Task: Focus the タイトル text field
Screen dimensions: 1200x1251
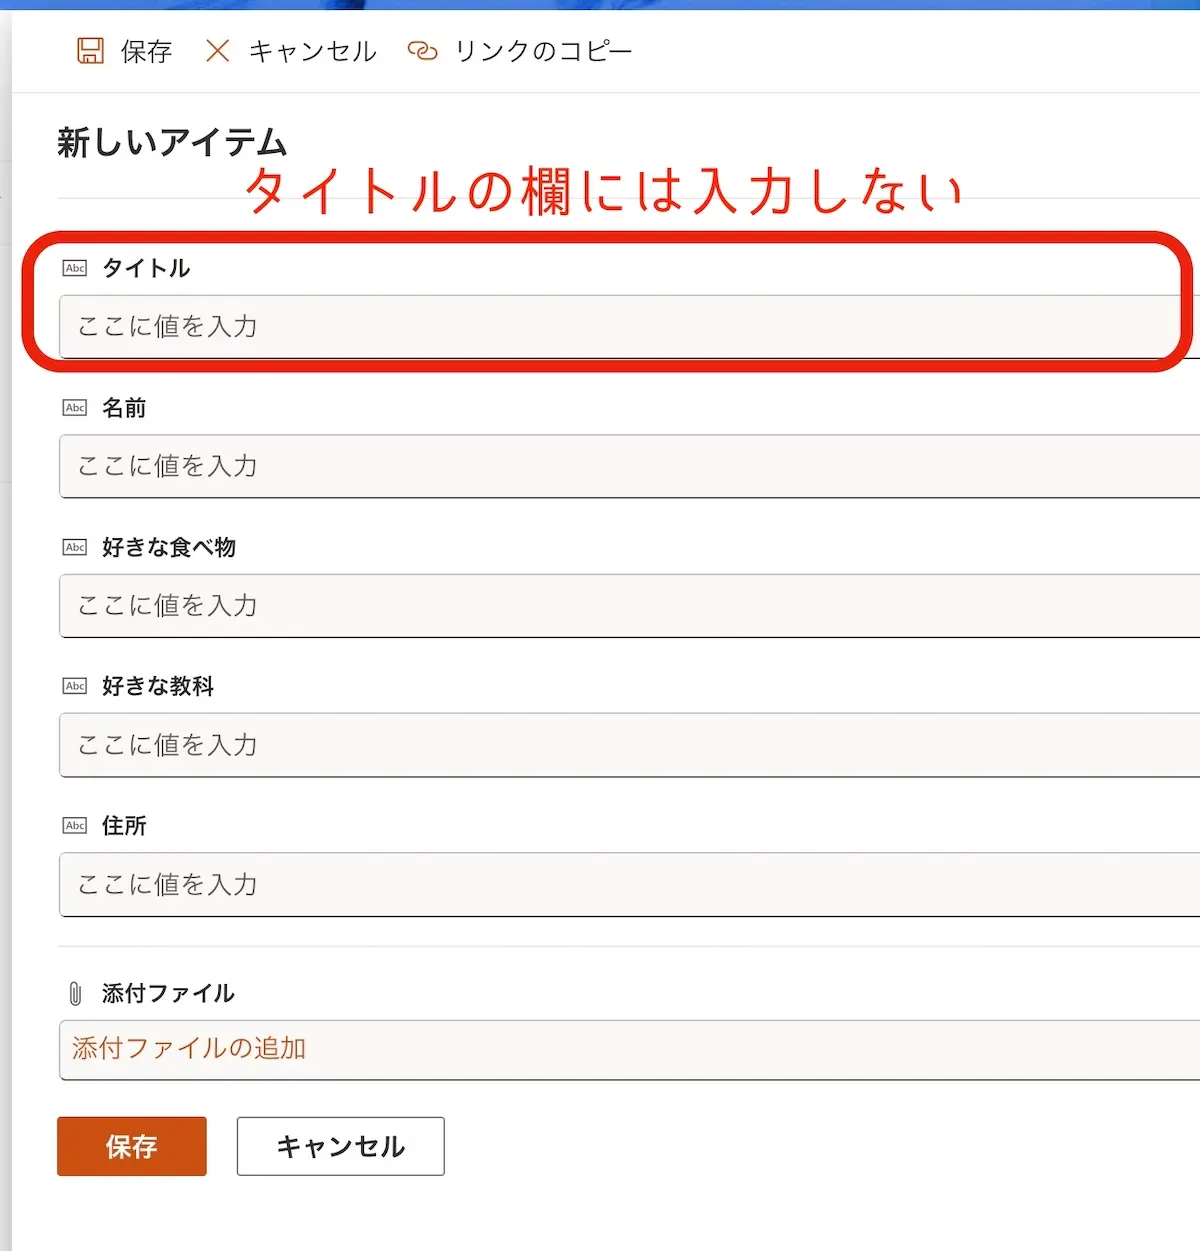Action: pyautogui.click(x=620, y=327)
